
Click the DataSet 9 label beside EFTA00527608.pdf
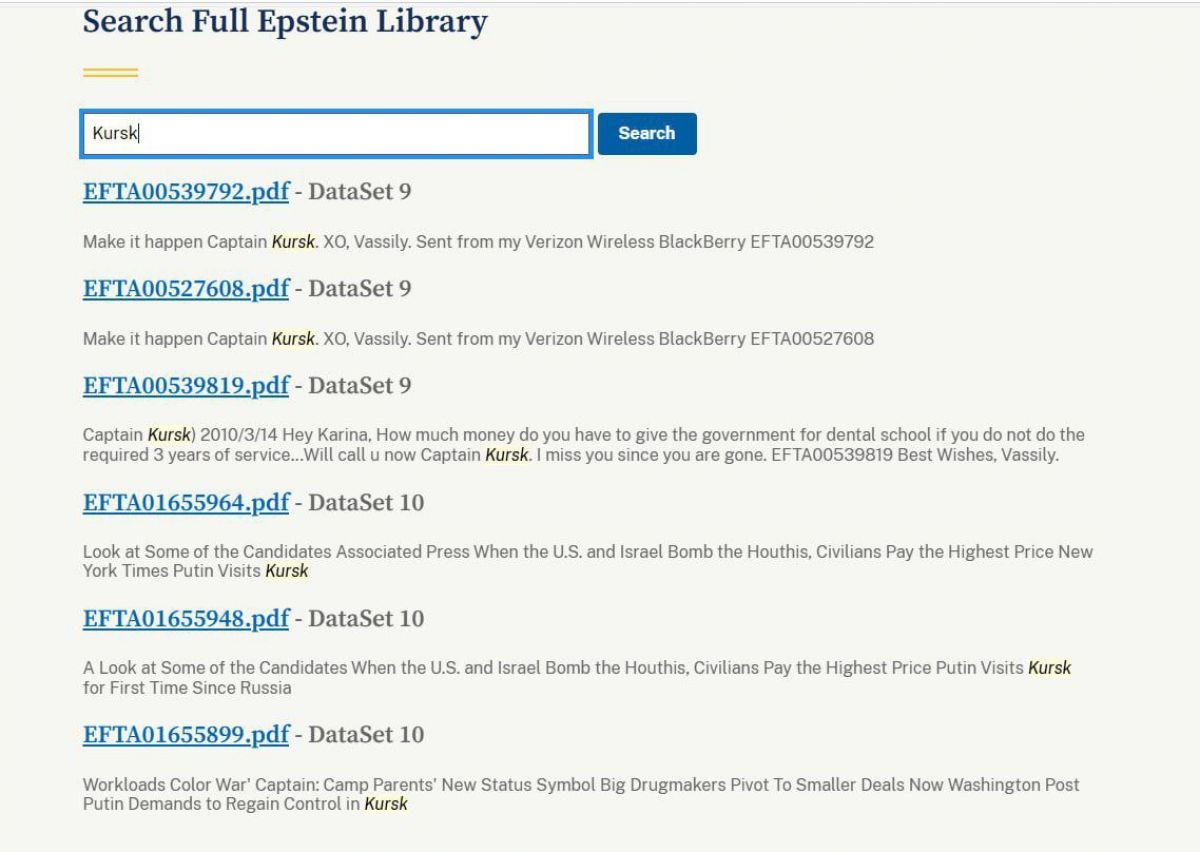click(359, 289)
